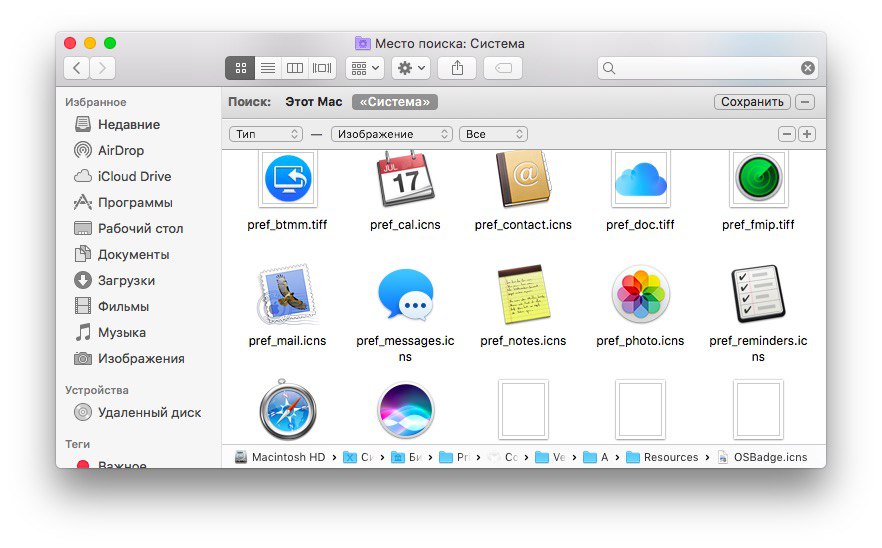This screenshot has width=882, height=548.
Task: Switch to column view mode
Action: click(295, 68)
